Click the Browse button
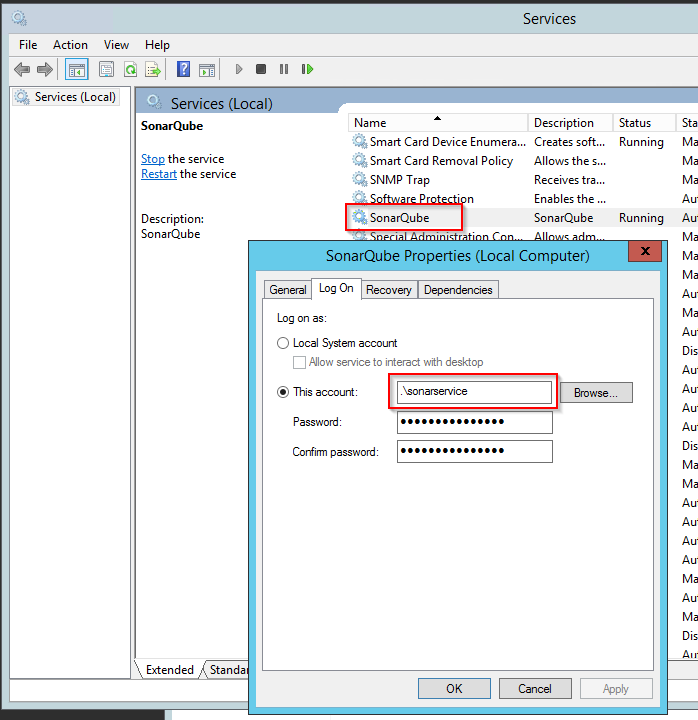698x720 pixels. [x=596, y=393]
